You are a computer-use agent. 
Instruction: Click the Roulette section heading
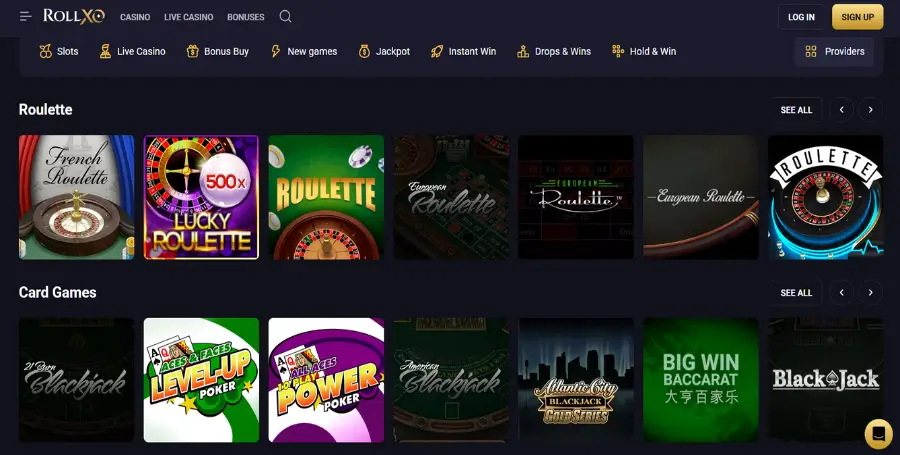pos(46,110)
